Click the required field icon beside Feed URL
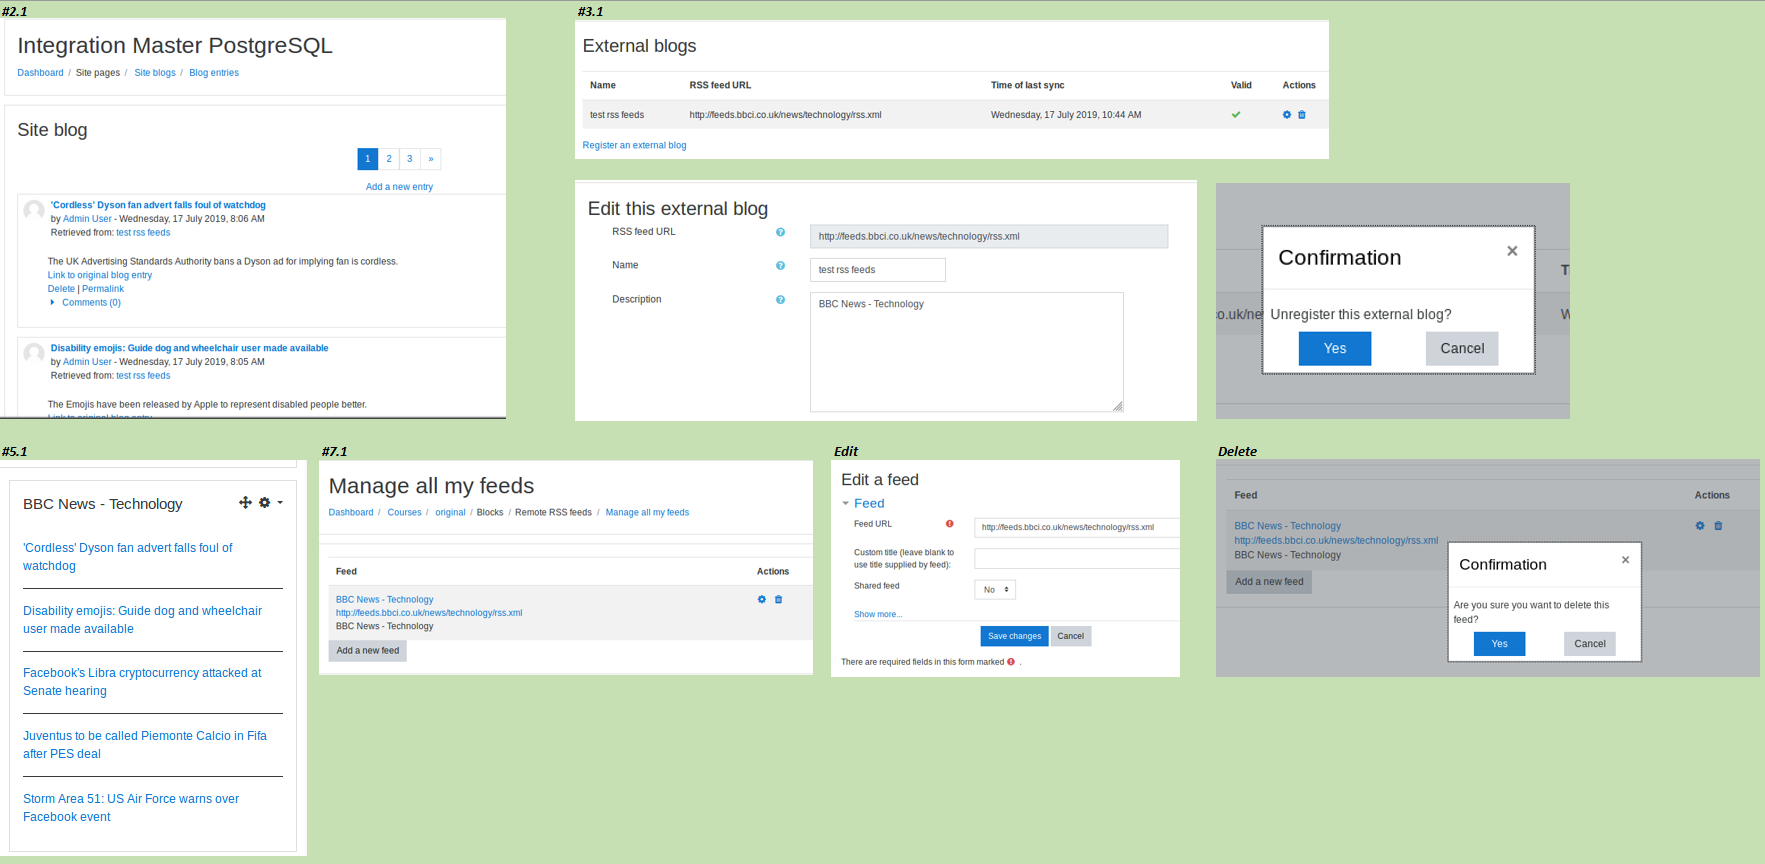The image size is (1765, 864). (x=950, y=524)
